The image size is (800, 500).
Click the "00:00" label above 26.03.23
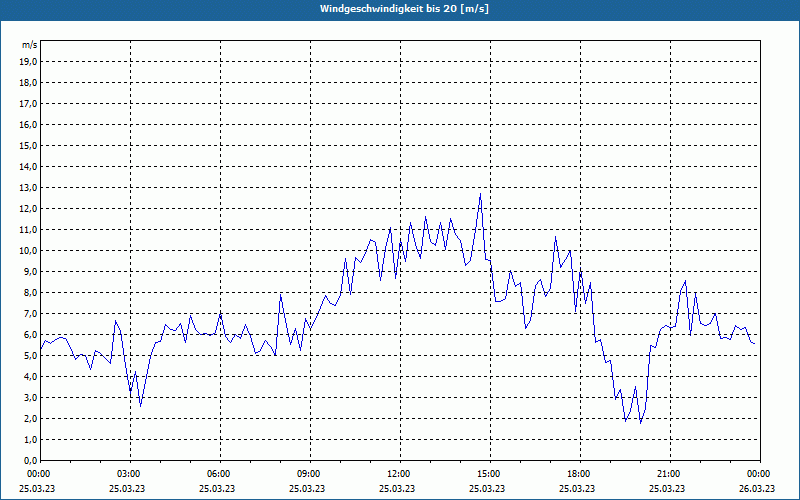point(760,474)
